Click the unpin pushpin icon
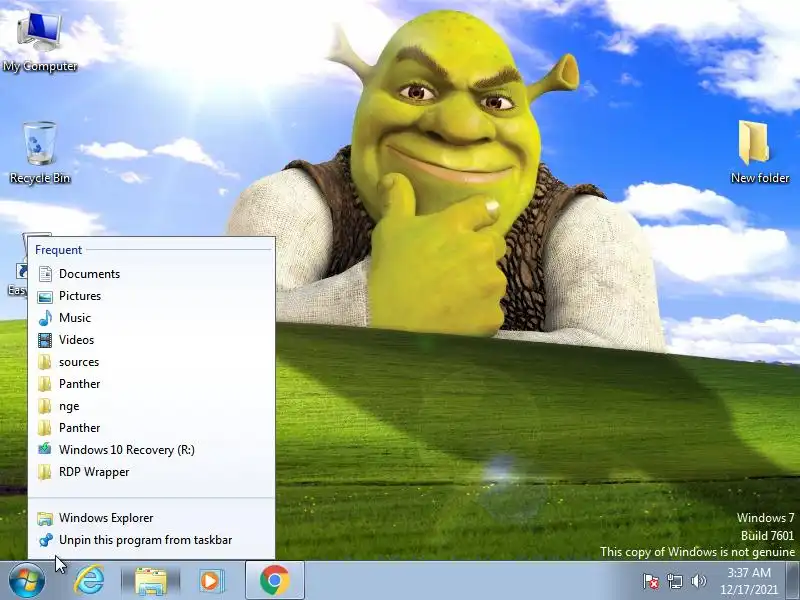Viewport: 800px width, 600px height. 45,540
